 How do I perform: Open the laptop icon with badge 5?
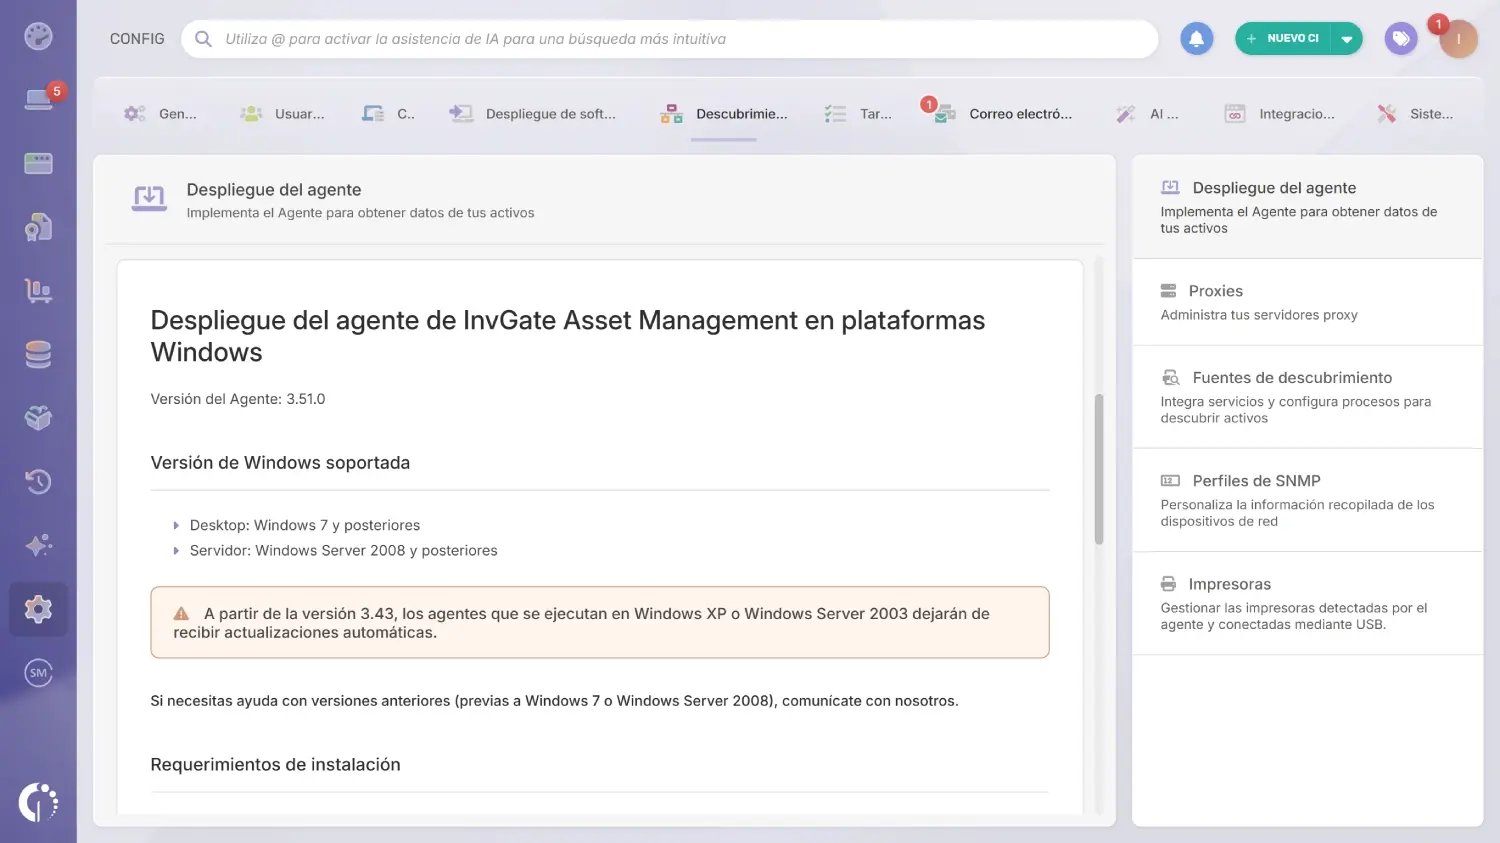click(38, 99)
